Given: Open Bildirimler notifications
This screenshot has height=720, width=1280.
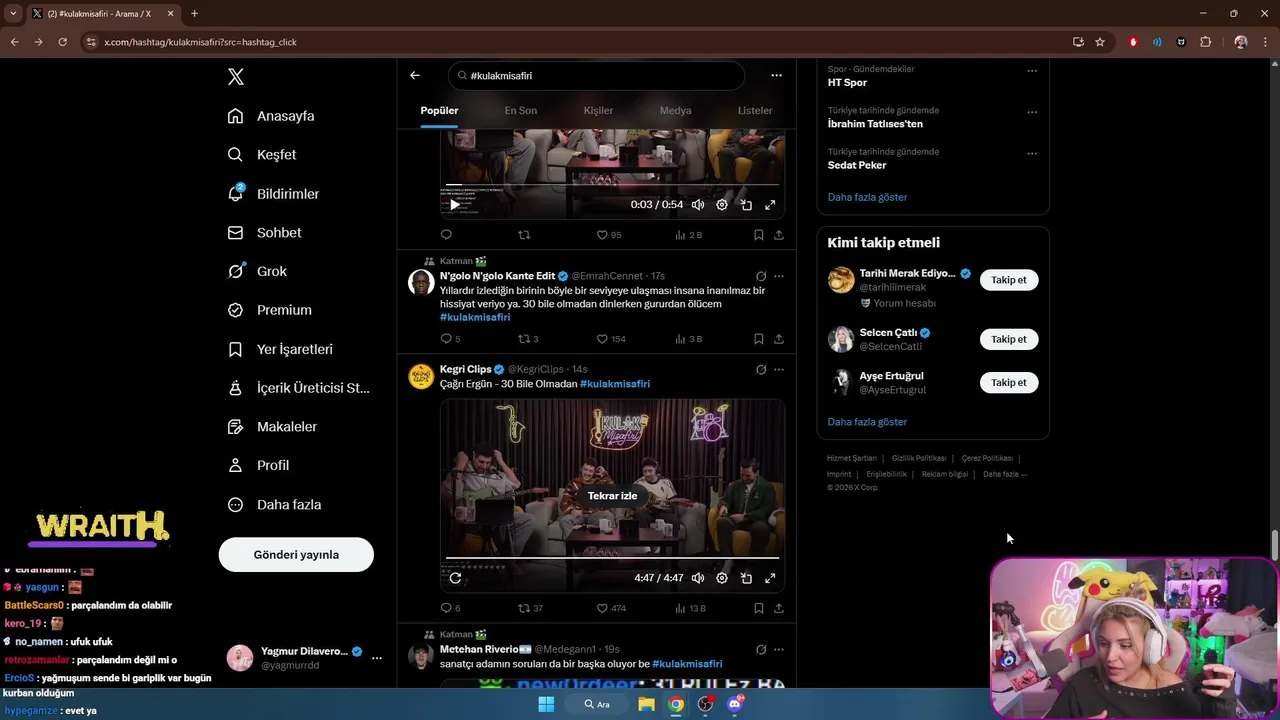Looking at the screenshot, I should 273,194.
